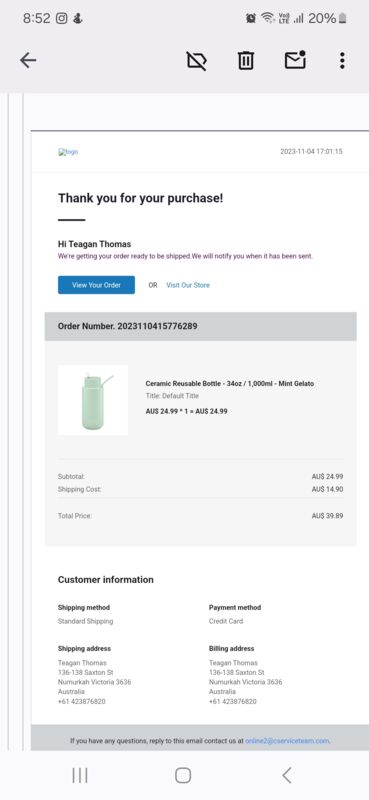
Task: Click the online2@cserviceteam.com email link
Action: click(x=287, y=741)
